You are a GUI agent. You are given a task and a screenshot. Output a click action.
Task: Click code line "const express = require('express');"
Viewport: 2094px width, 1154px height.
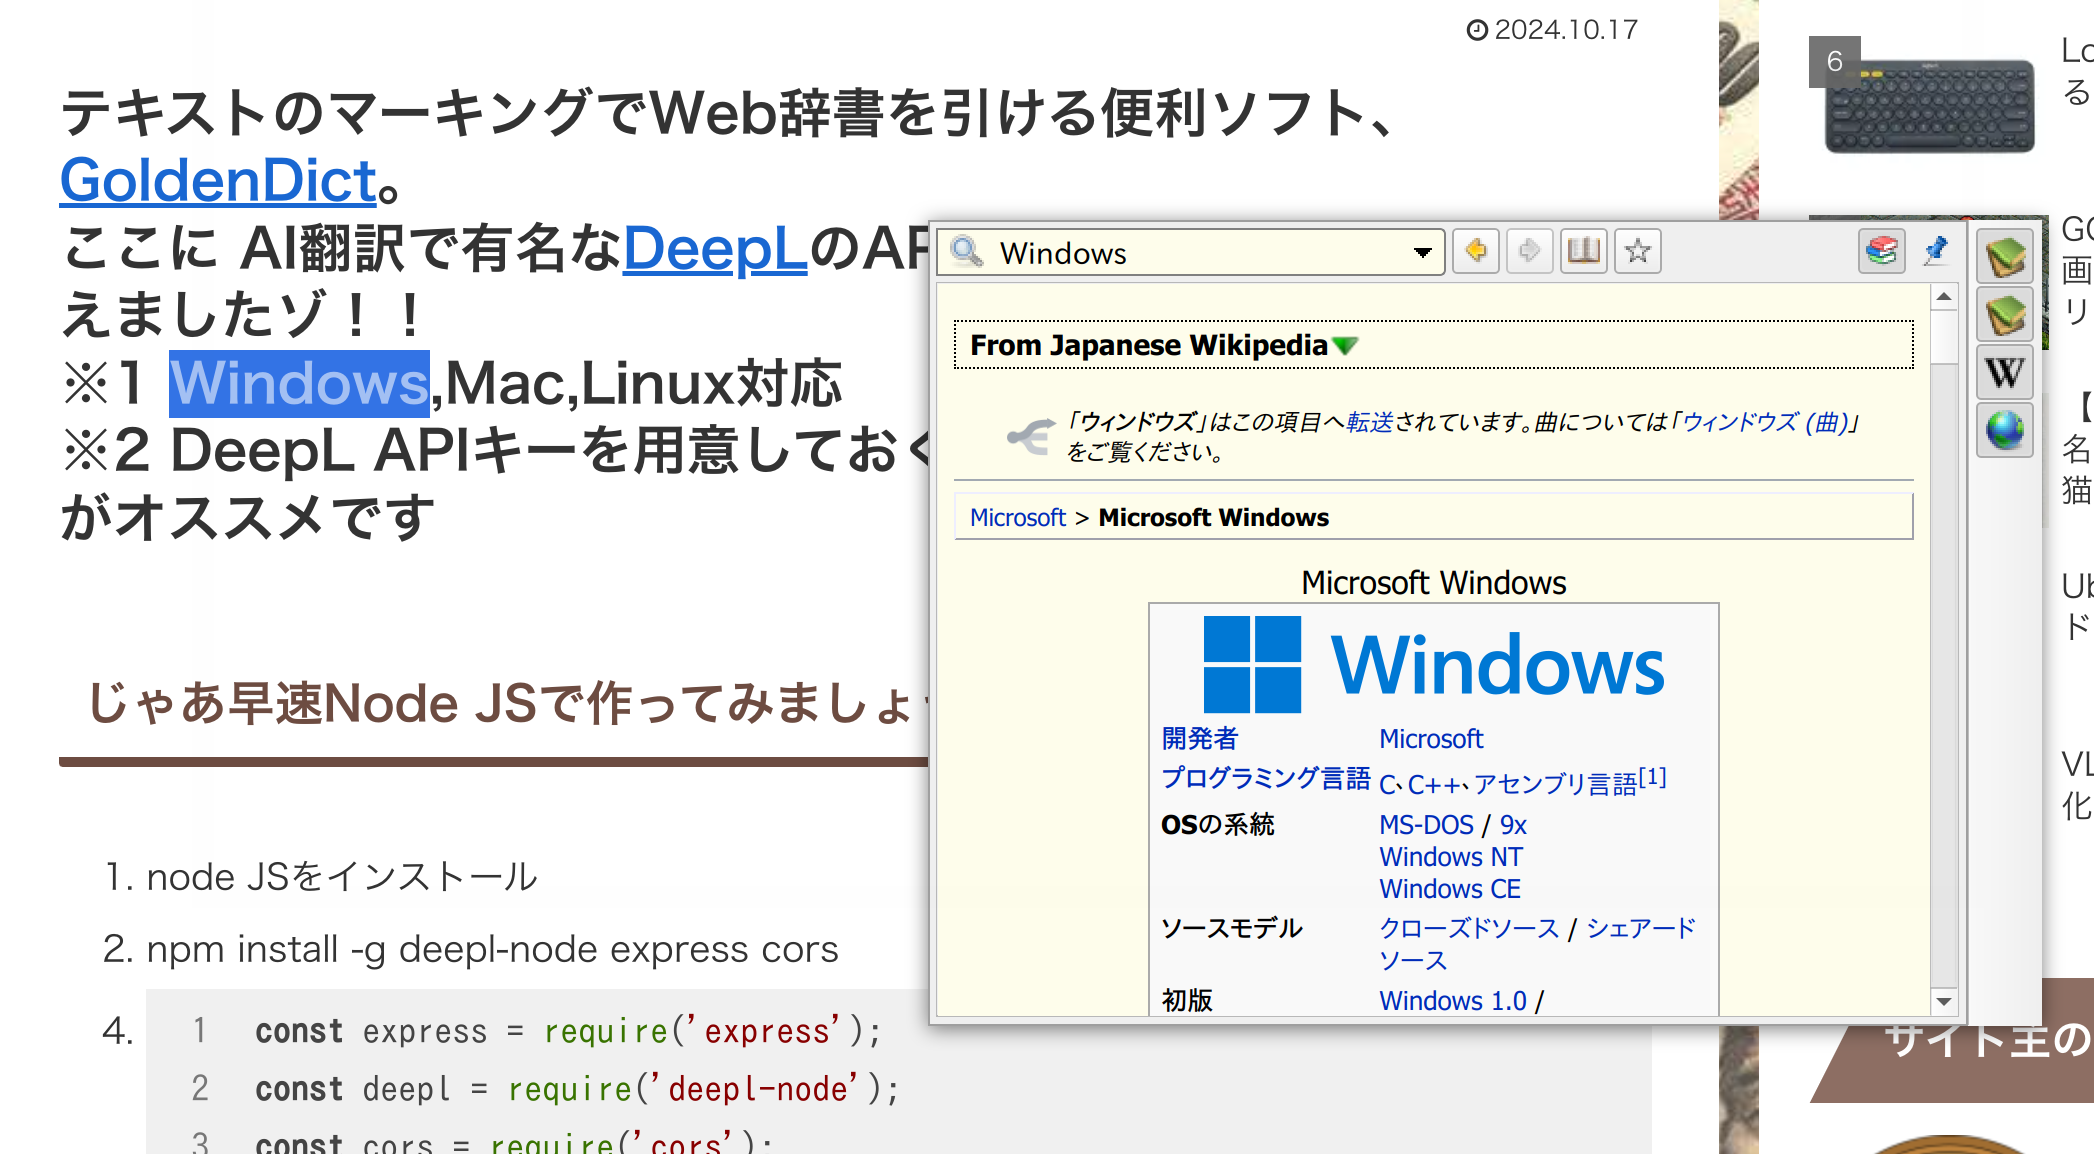coord(568,1031)
